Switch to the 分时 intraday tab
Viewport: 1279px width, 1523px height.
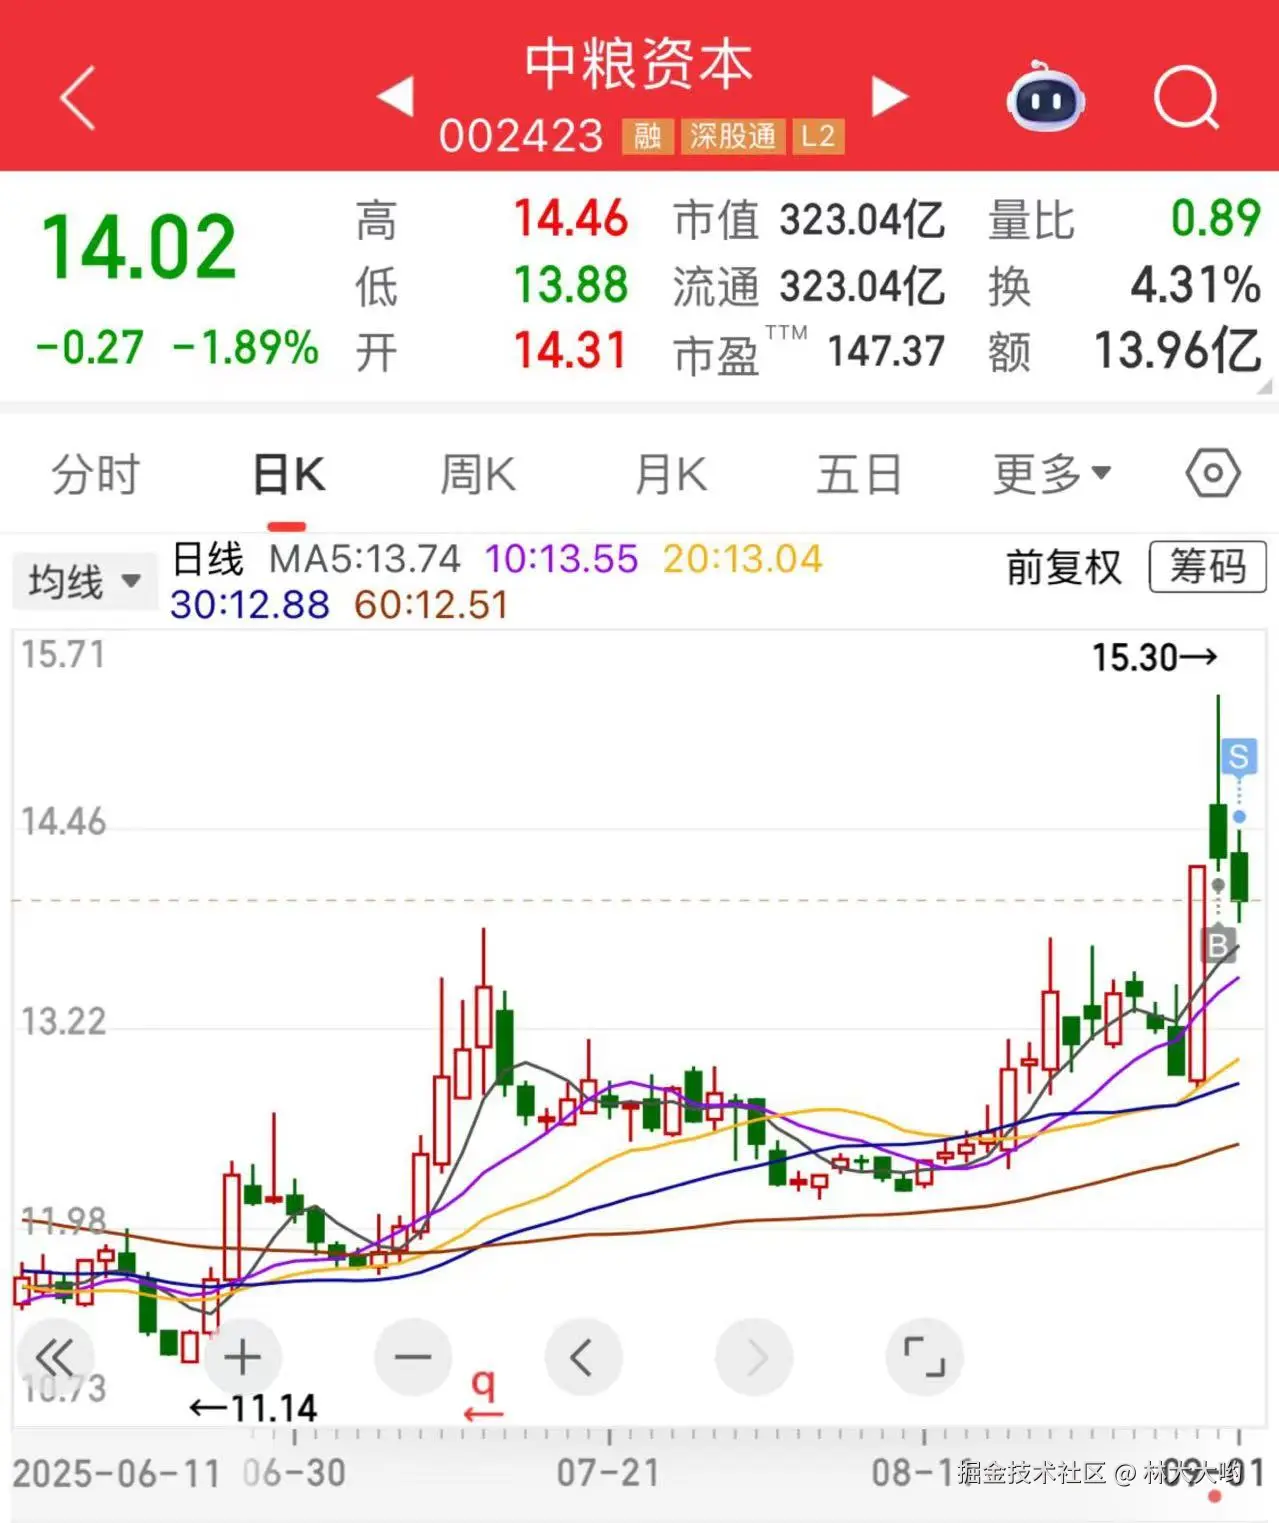[93, 473]
